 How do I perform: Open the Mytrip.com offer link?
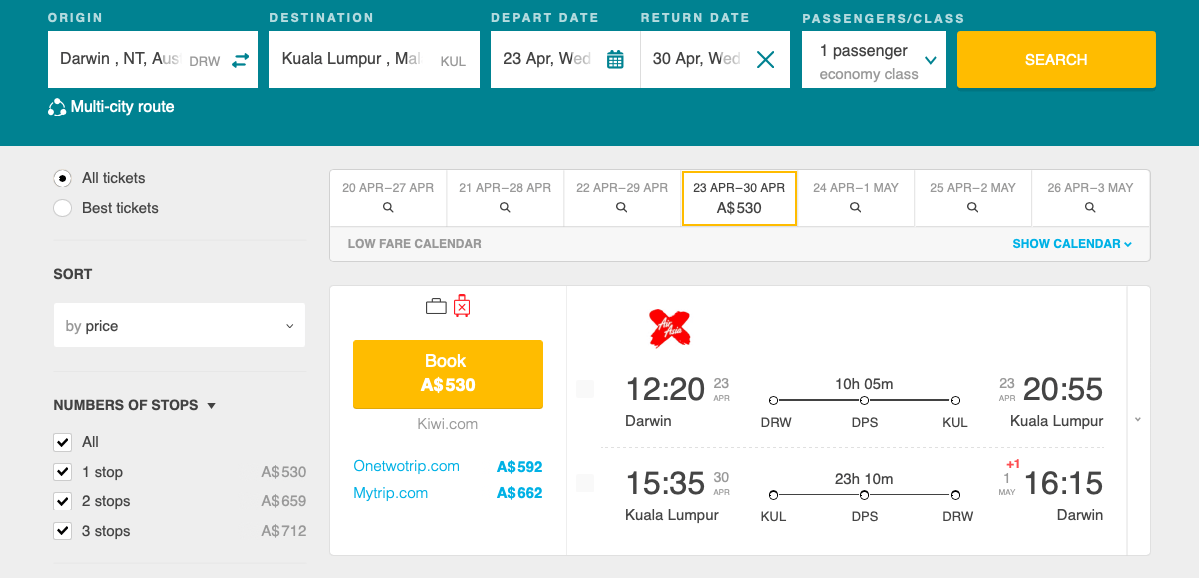click(x=390, y=492)
